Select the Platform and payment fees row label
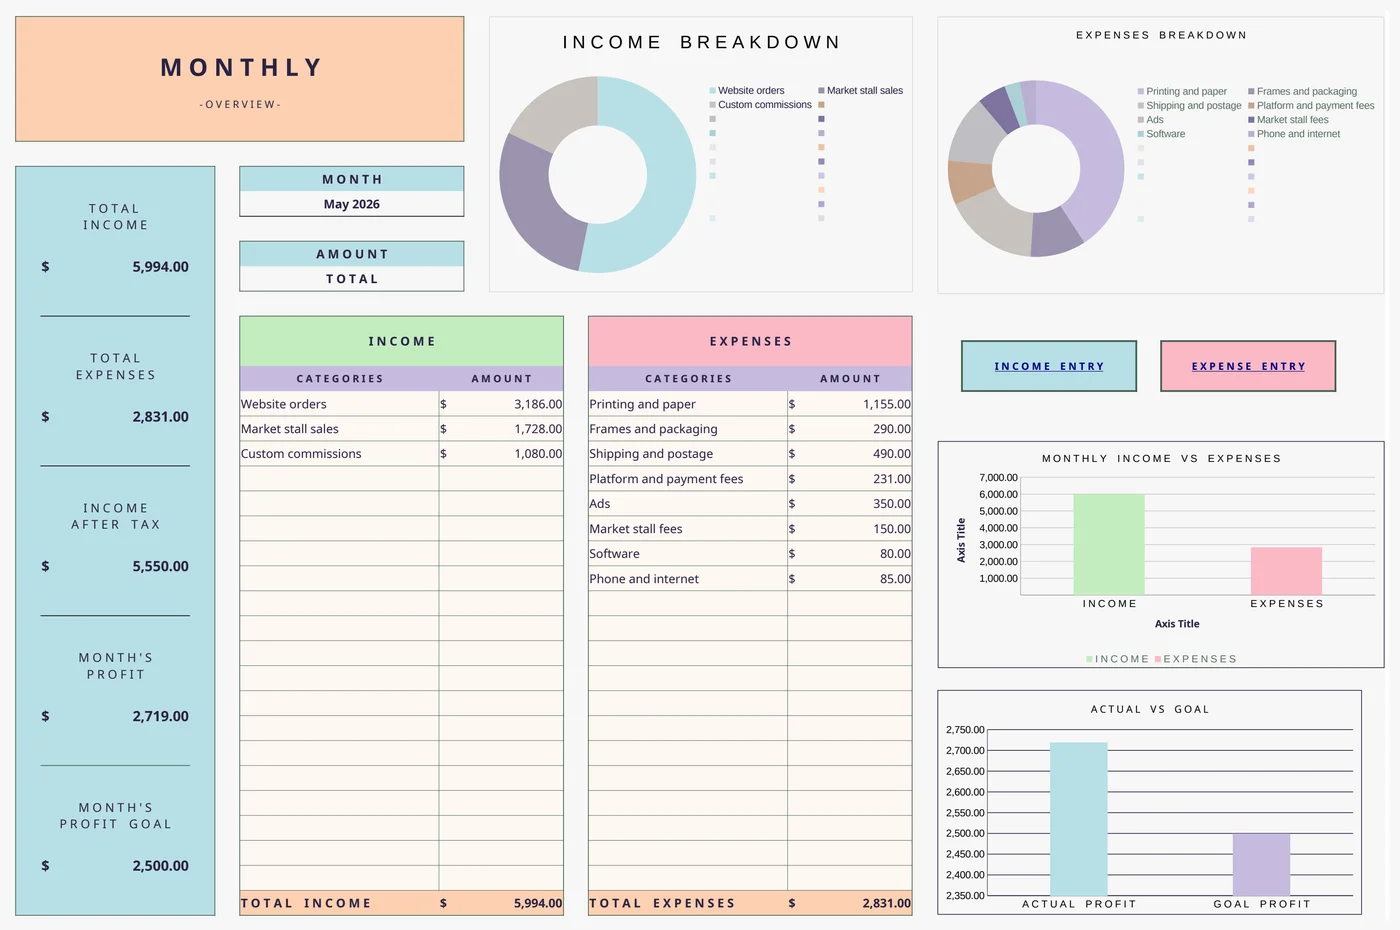1400x930 pixels. (688, 479)
